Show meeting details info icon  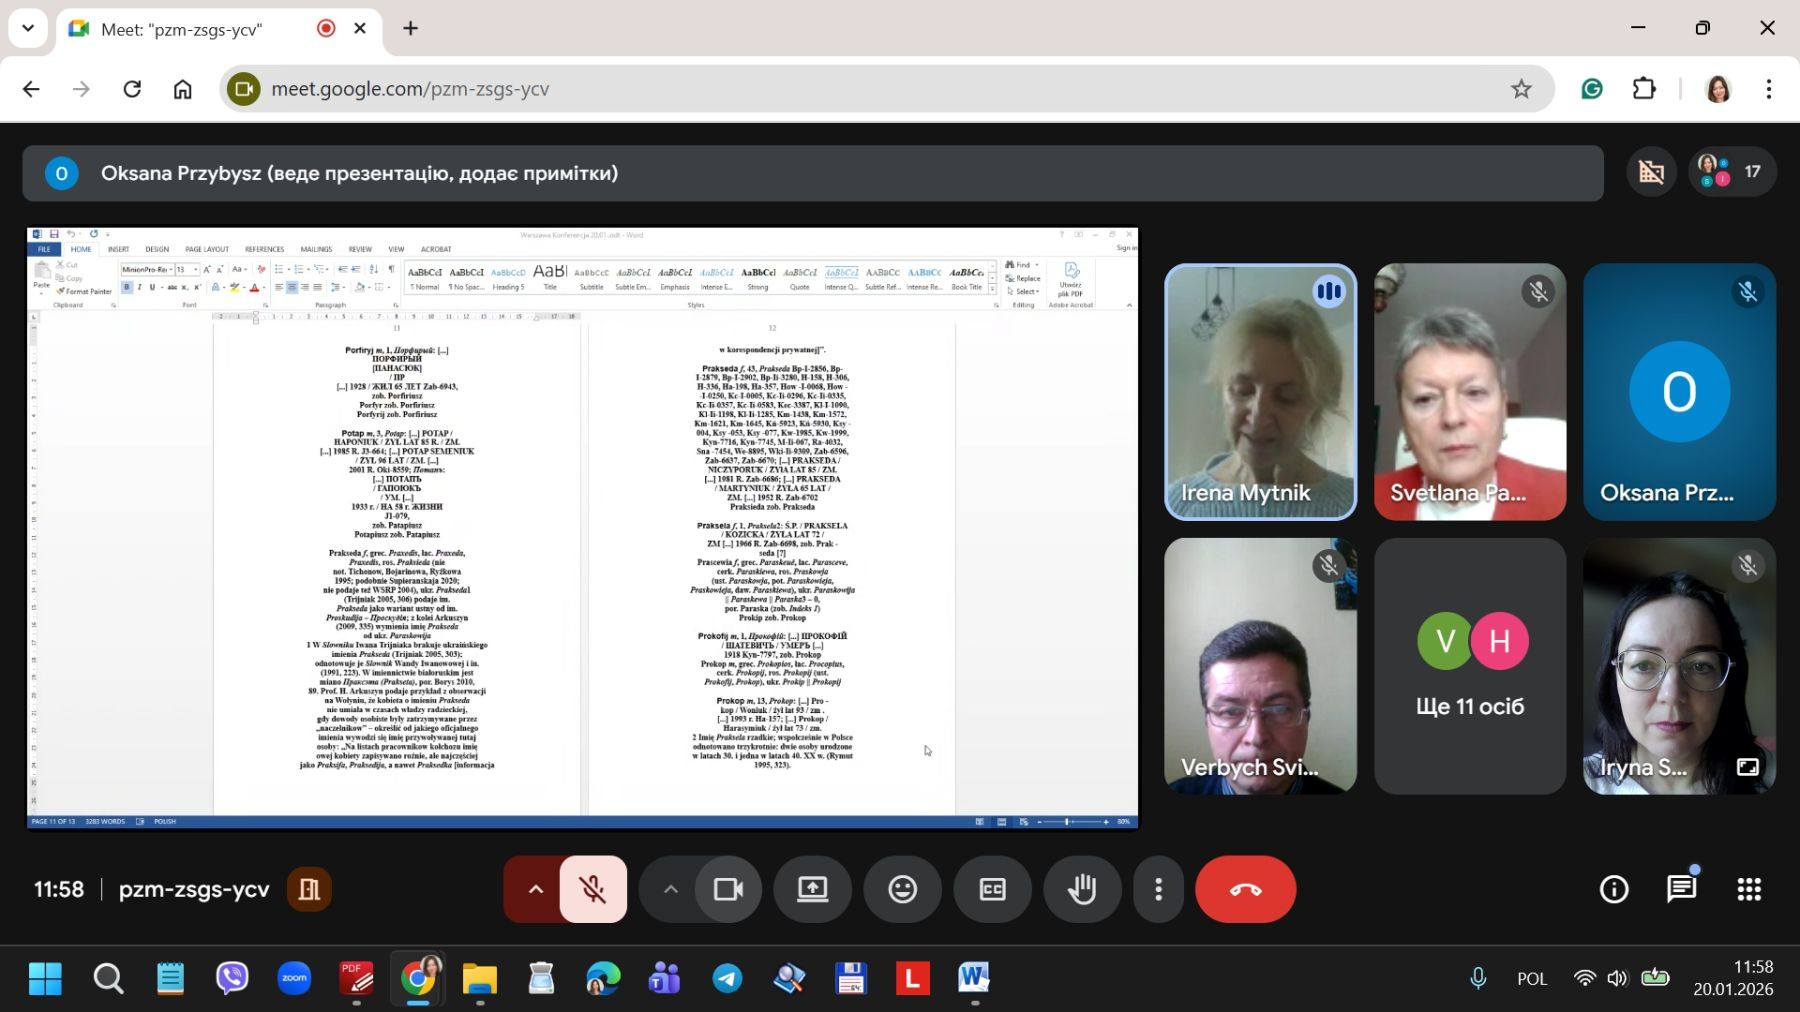point(1613,889)
